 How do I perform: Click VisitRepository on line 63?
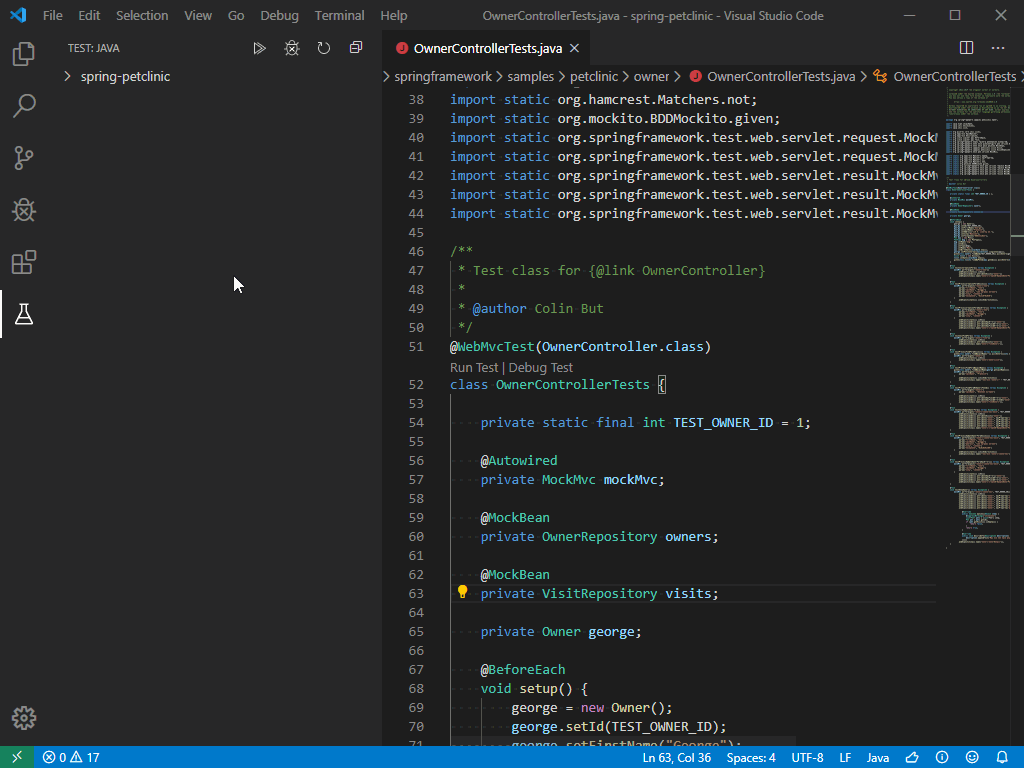(x=600, y=593)
